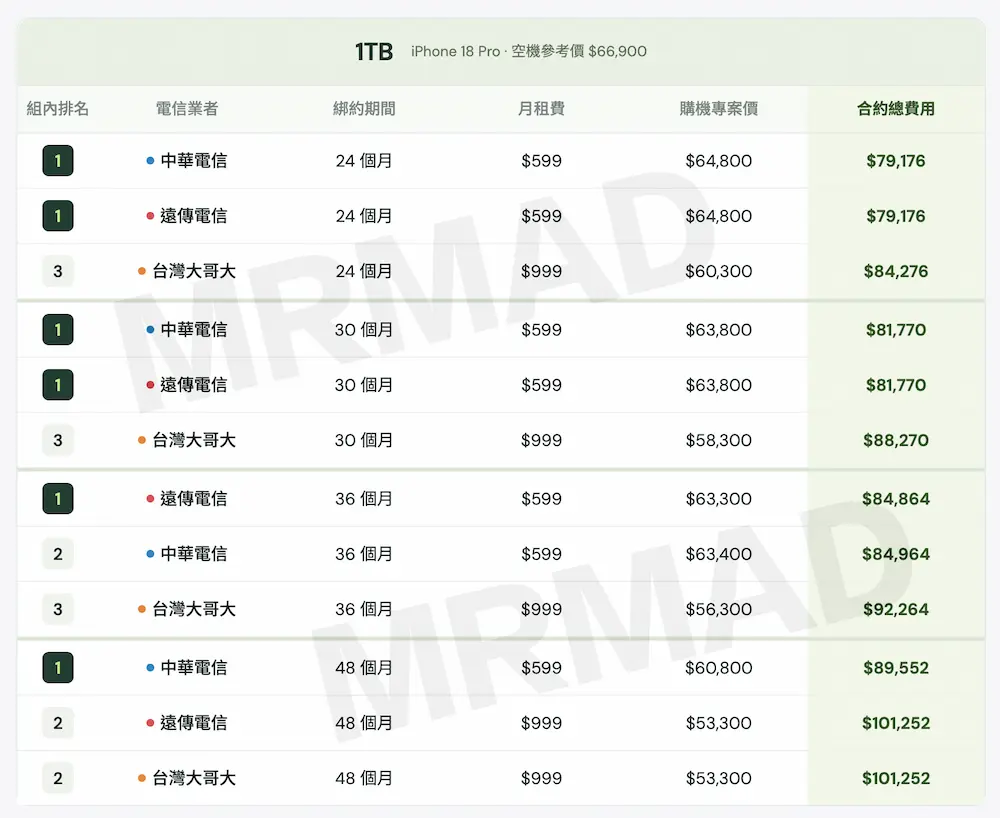The height and width of the screenshot is (818, 1000).
Task: Click the total cost $88,270
Action: [896, 440]
